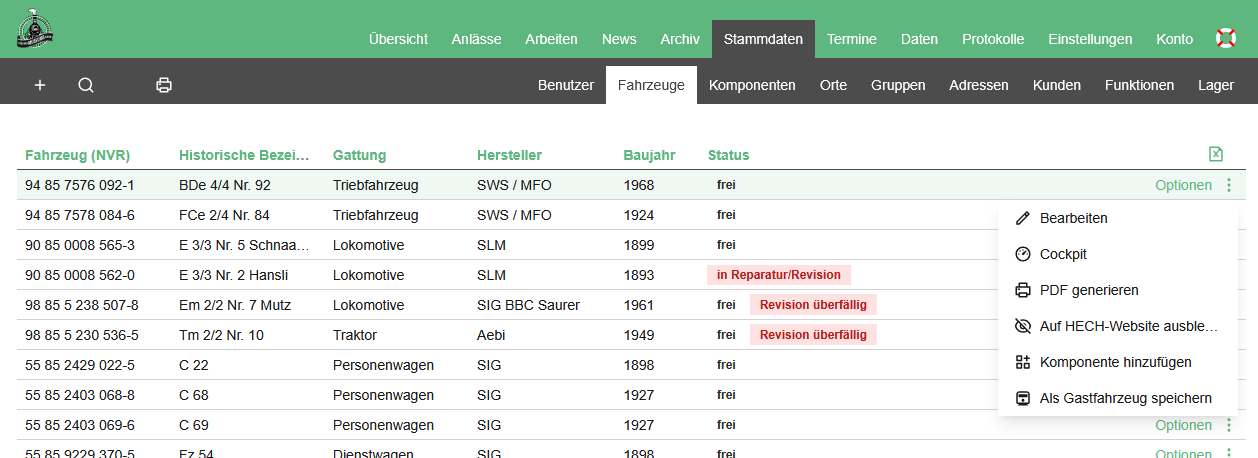The width and height of the screenshot is (1258, 458).
Task: Select Bearbeiten from context menu
Action: [1118, 218]
